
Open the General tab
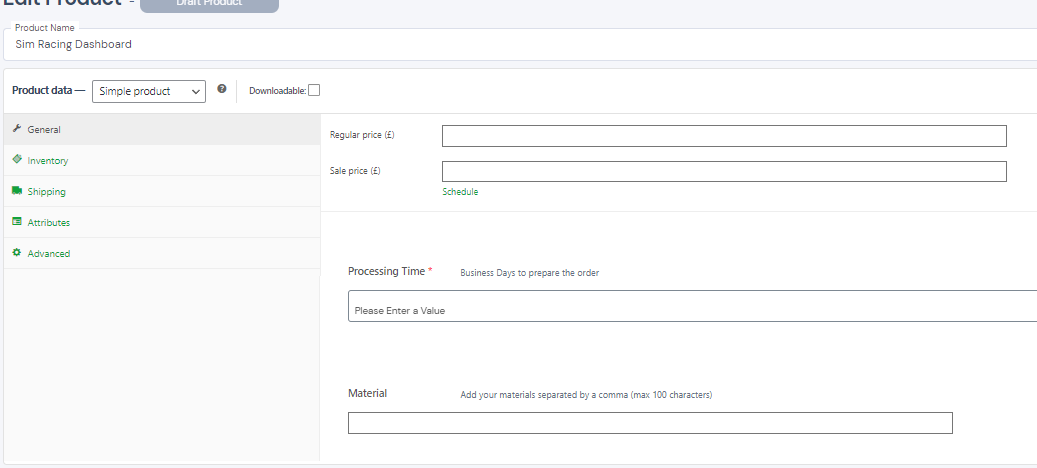tap(162, 130)
